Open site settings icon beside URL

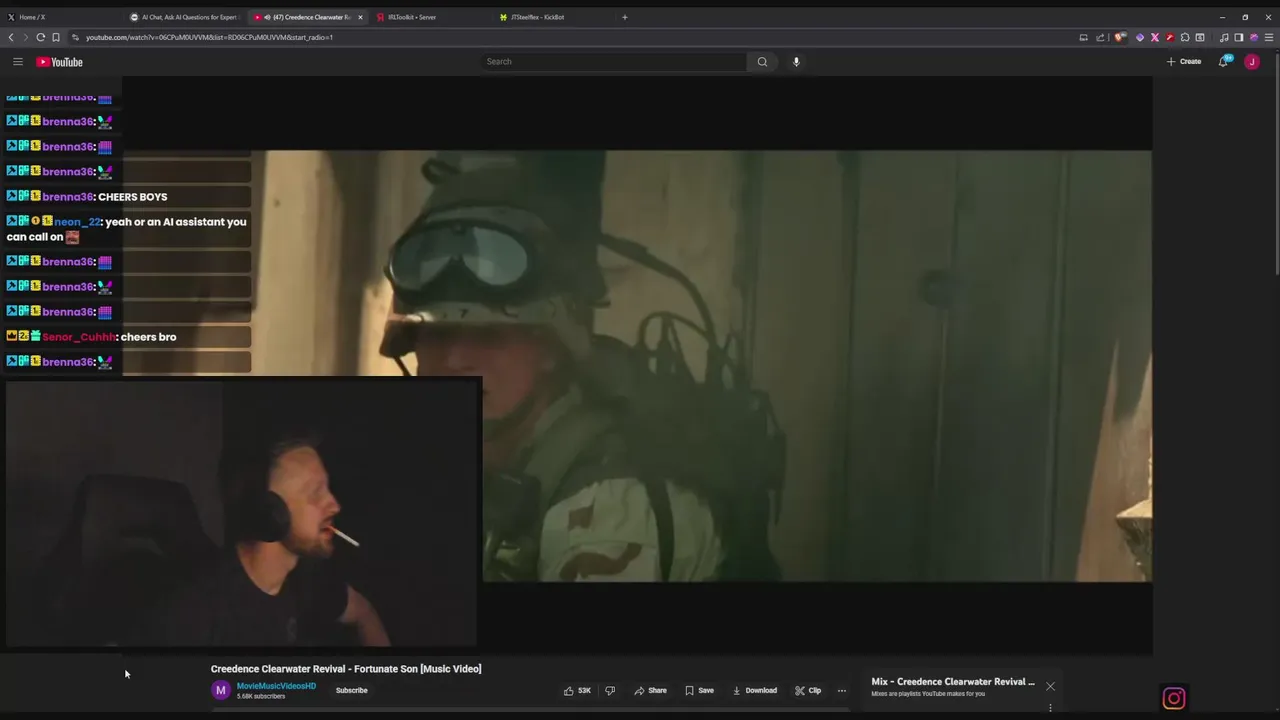pyautogui.click(x=75, y=37)
